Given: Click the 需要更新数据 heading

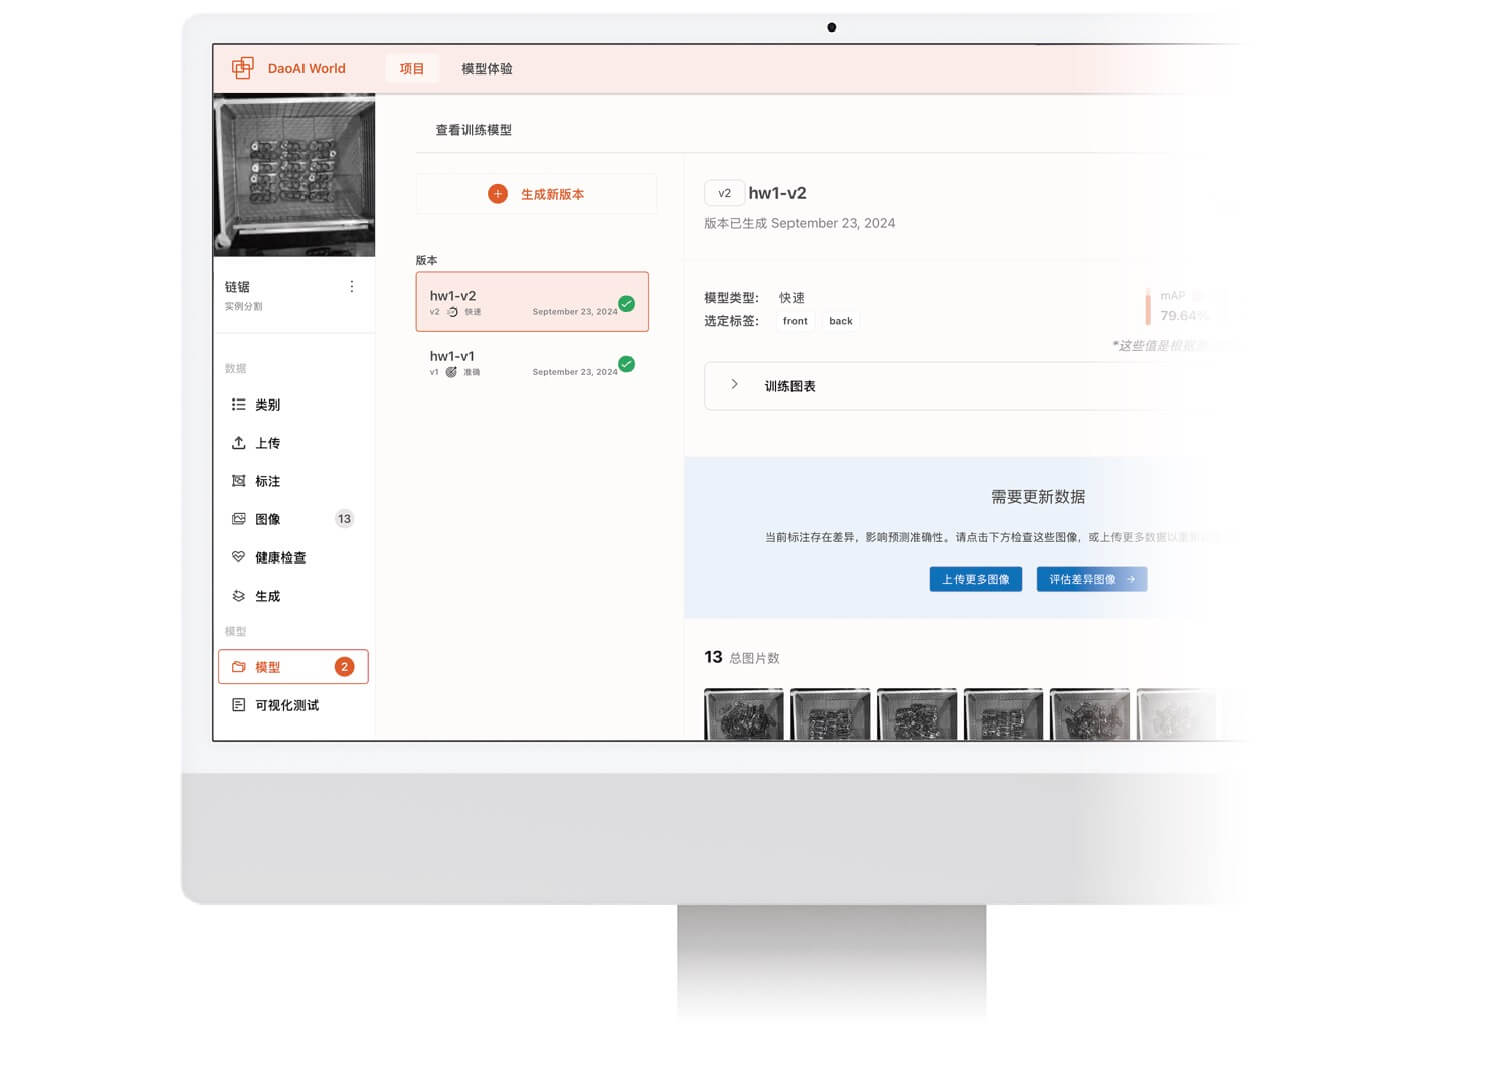Looking at the screenshot, I should coord(1038,497).
